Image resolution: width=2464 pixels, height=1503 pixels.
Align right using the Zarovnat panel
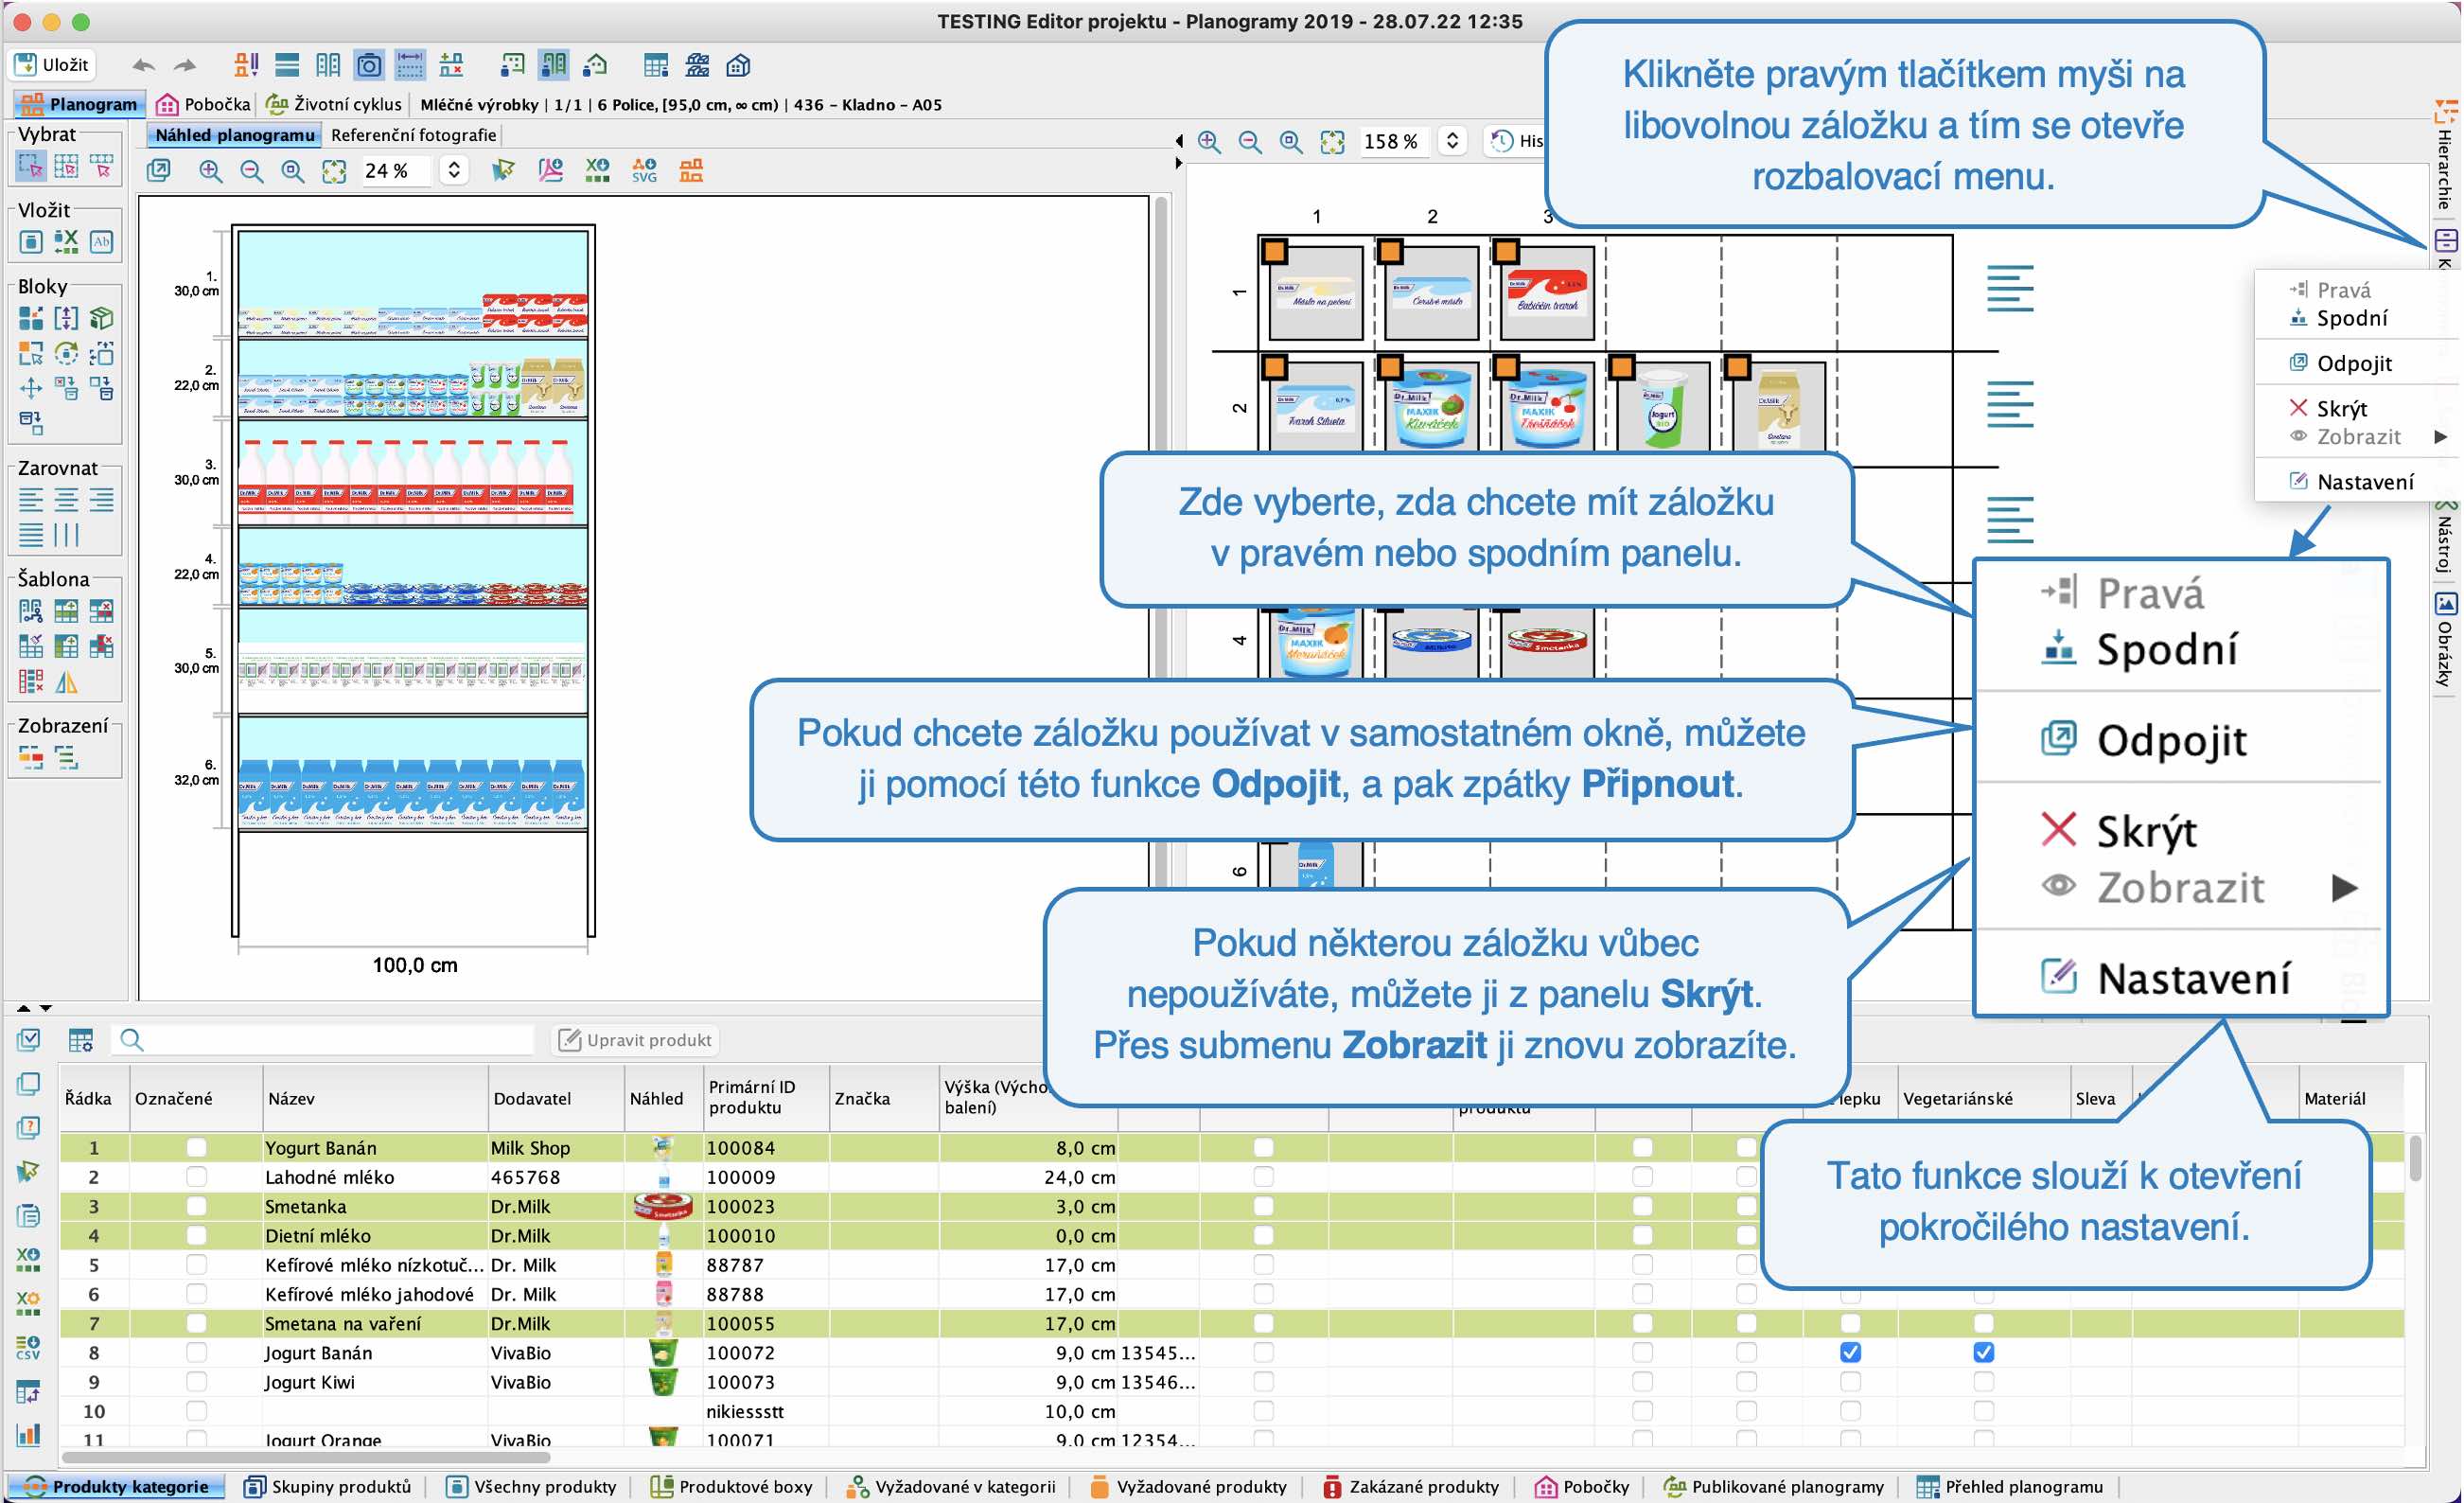pyautogui.click(x=101, y=500)
